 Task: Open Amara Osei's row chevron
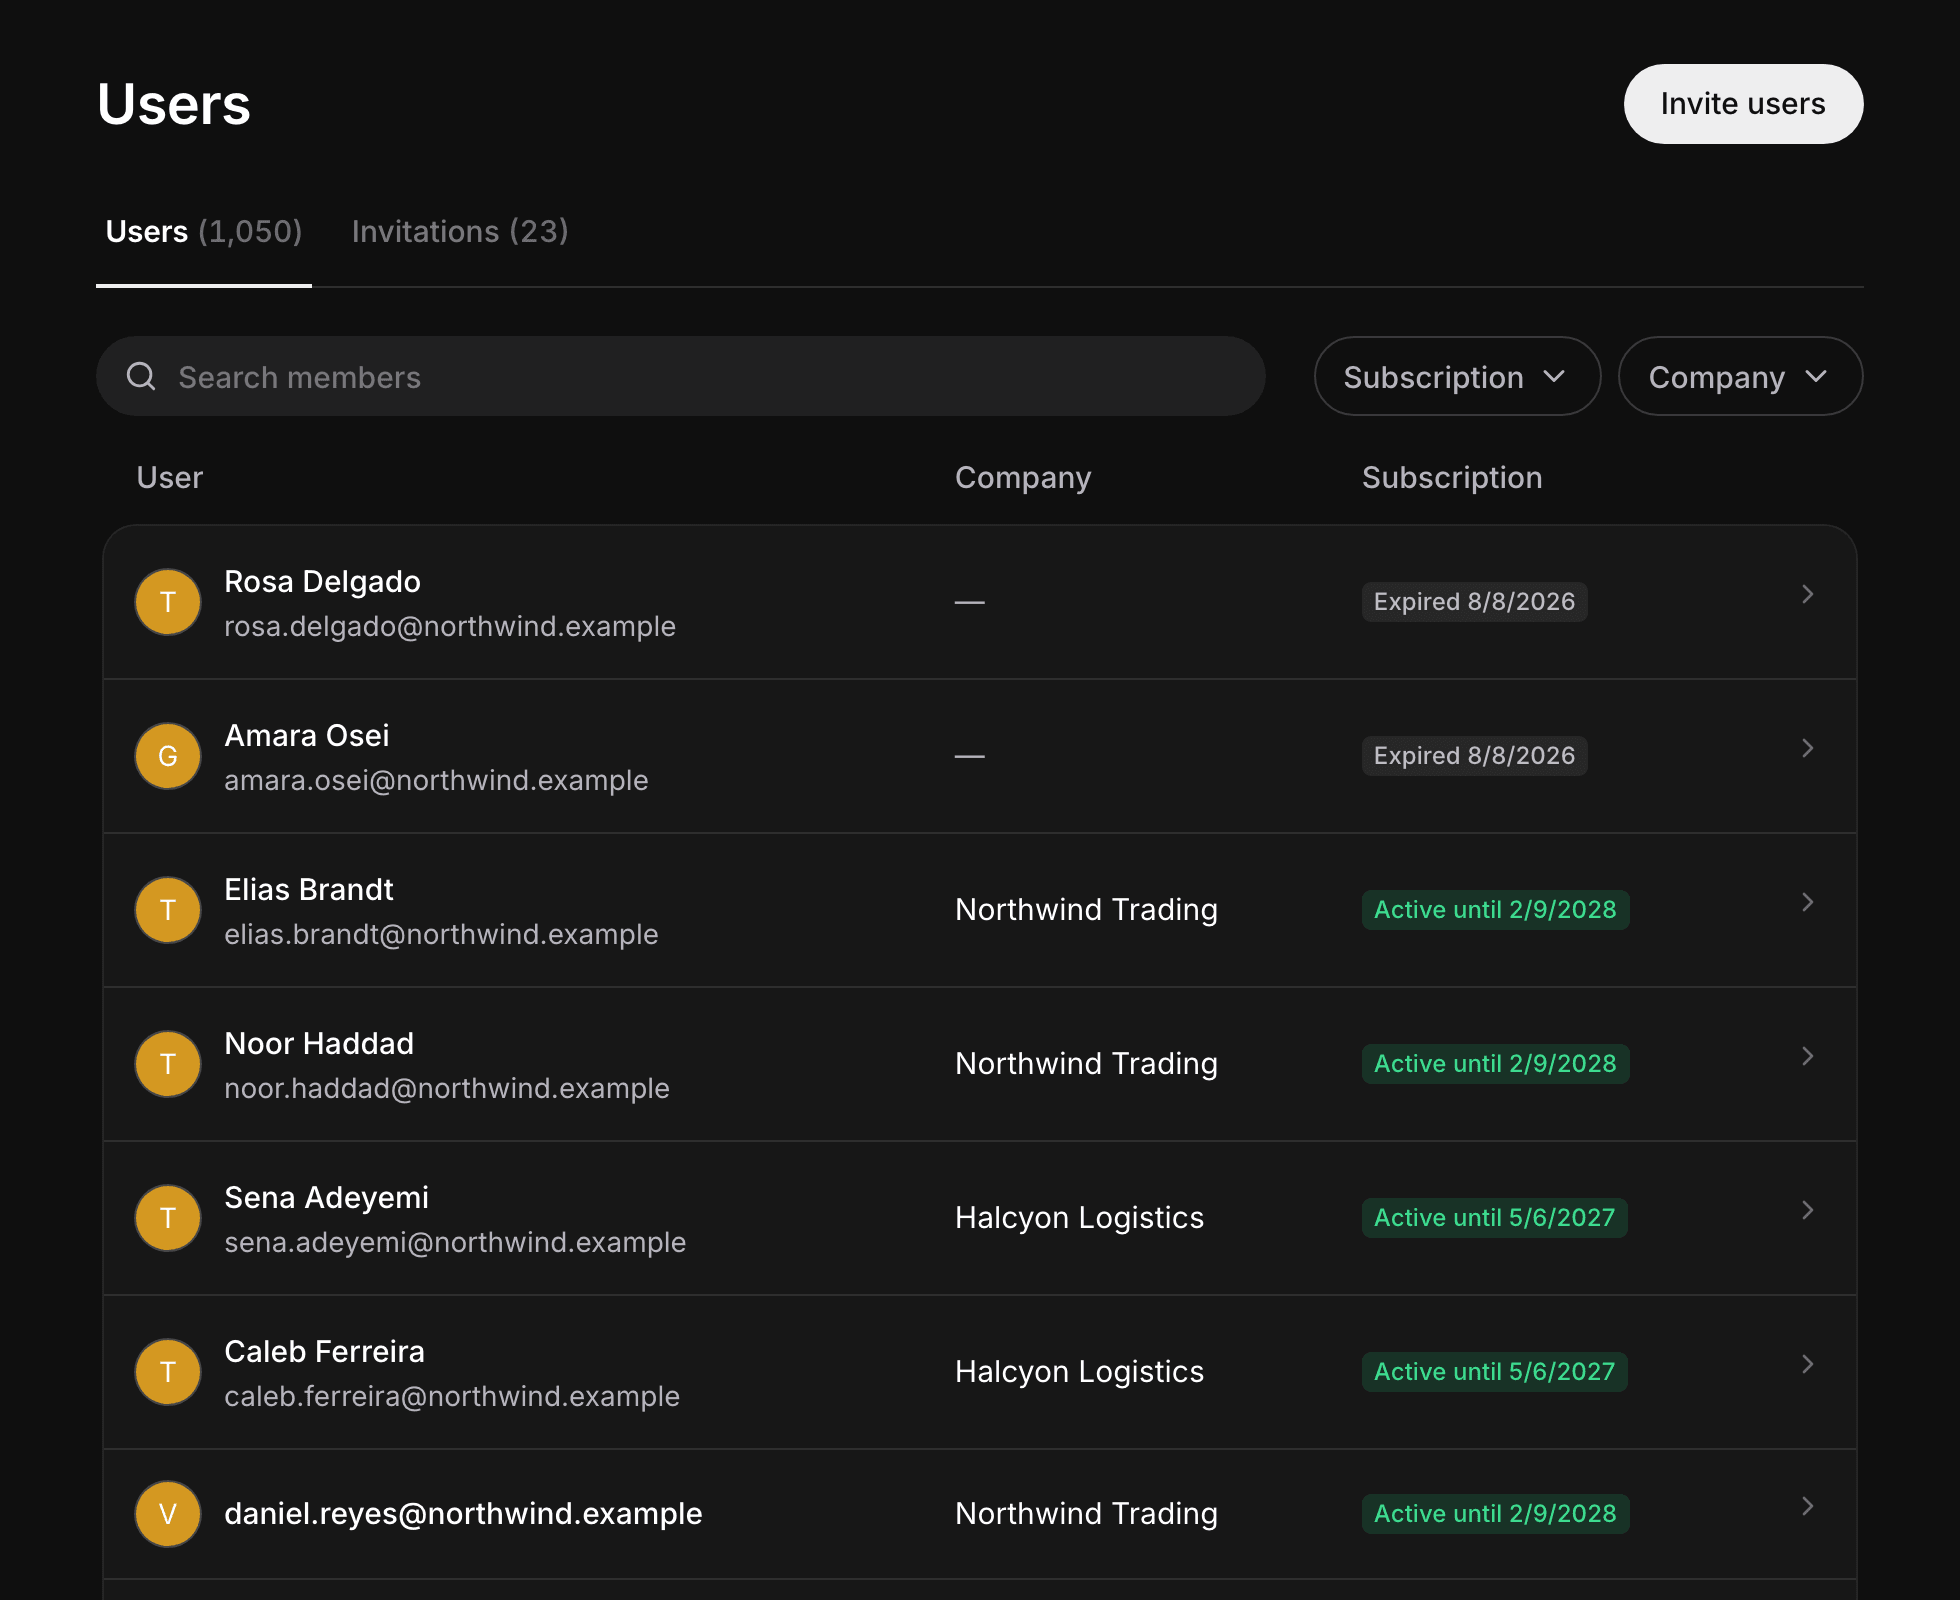pos(1807,749)
